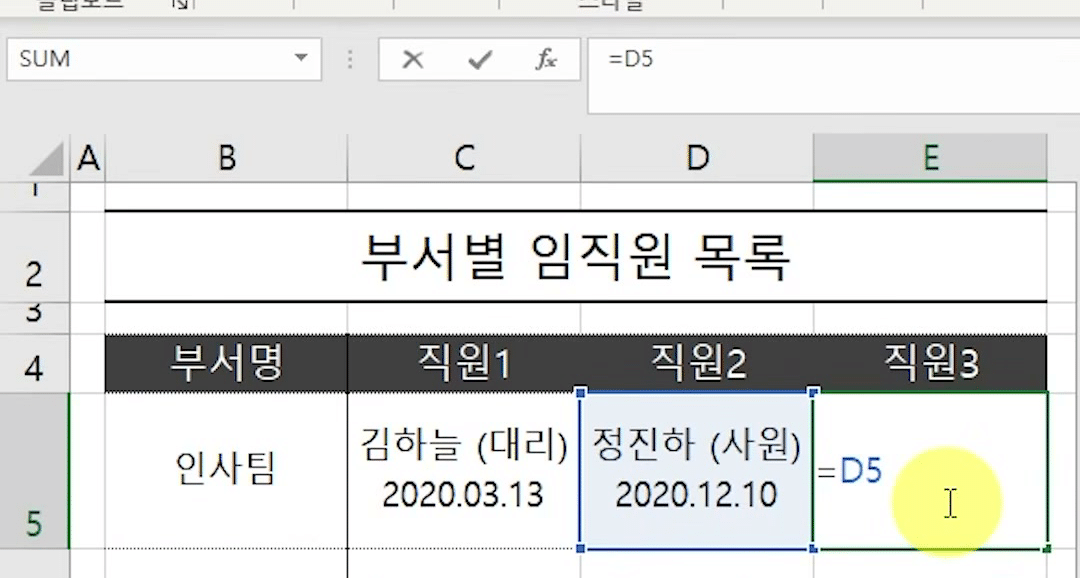1080x578 pixels.
Task: Click cell E5 being edited with =D5
Action: coord(931,471)
